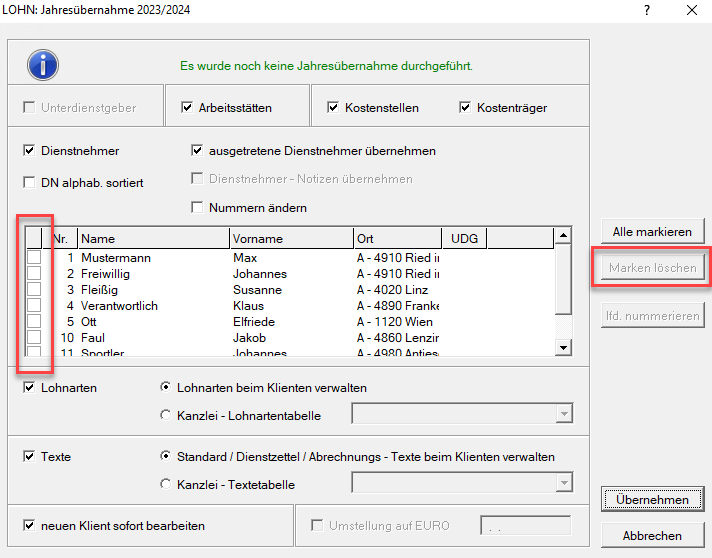Screen dimensions: 712x558
Task: Mark the checkbox for employee Mustermann
Action: click(34, 258)
